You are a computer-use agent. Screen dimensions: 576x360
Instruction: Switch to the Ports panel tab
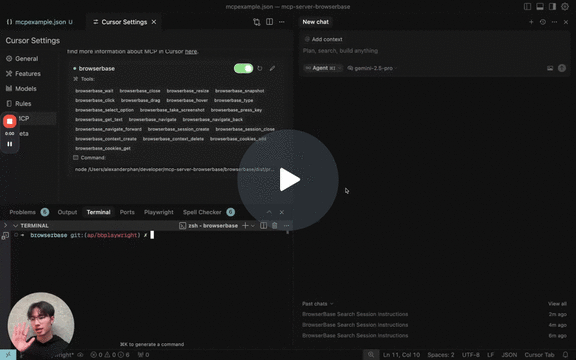pos(127,212)
